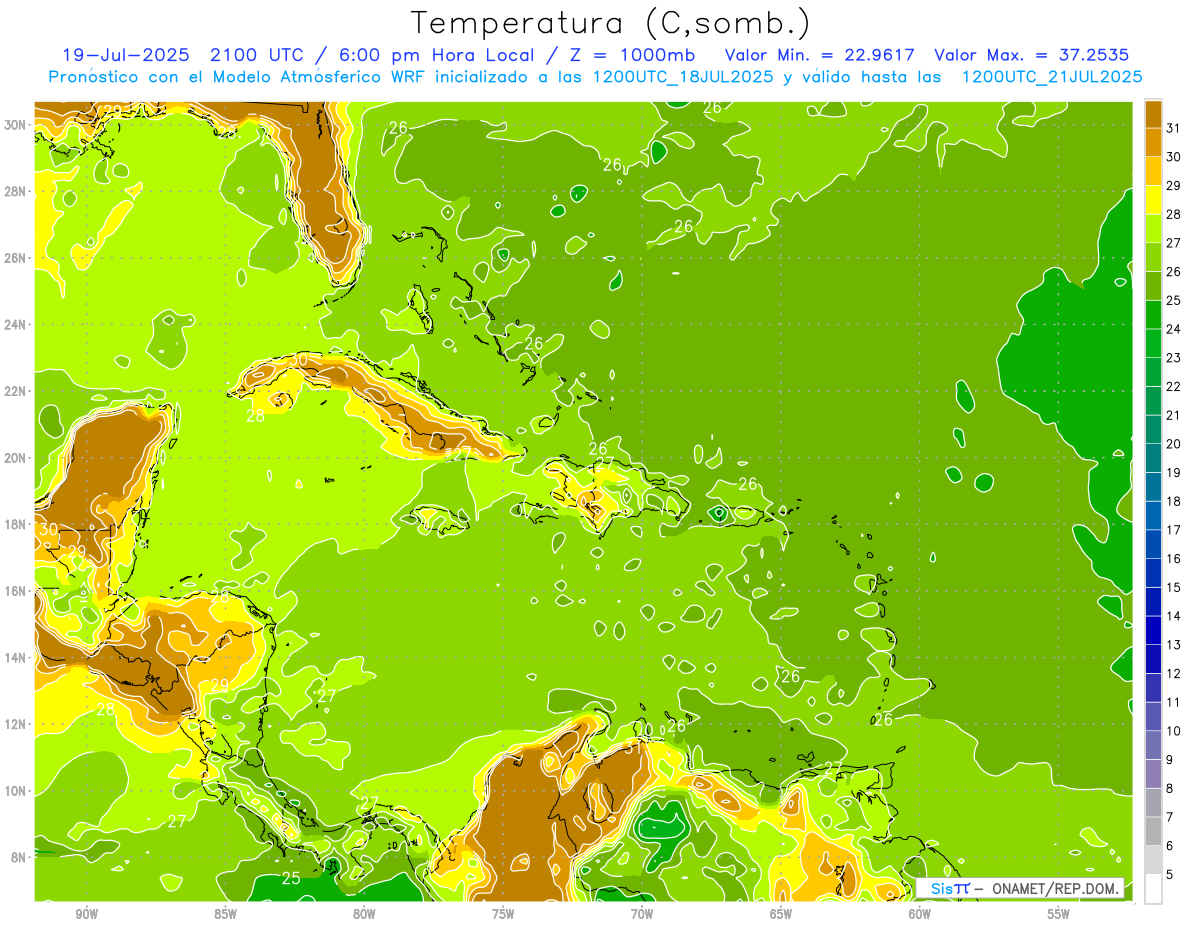Click the 75W longitude label

pos(503,914)
